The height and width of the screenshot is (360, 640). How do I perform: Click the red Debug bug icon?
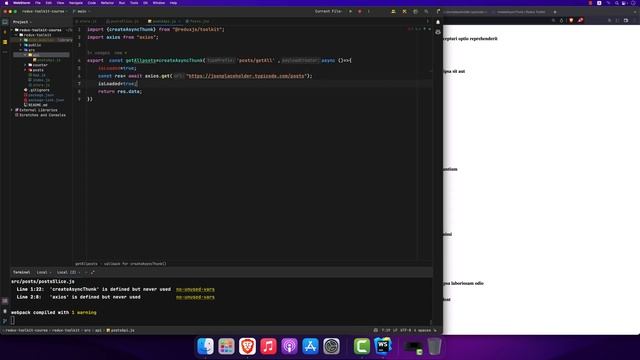pyautogui.click(x=360, y=11)
